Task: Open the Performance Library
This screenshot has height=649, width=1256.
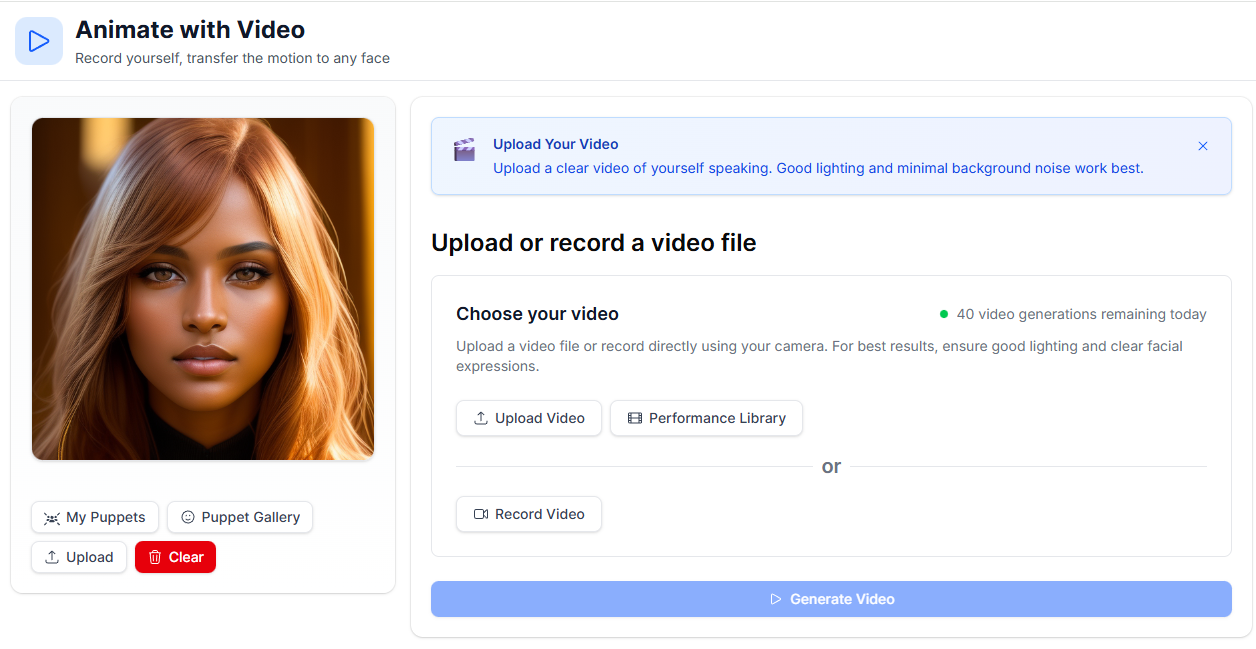Action: point(706,417)
